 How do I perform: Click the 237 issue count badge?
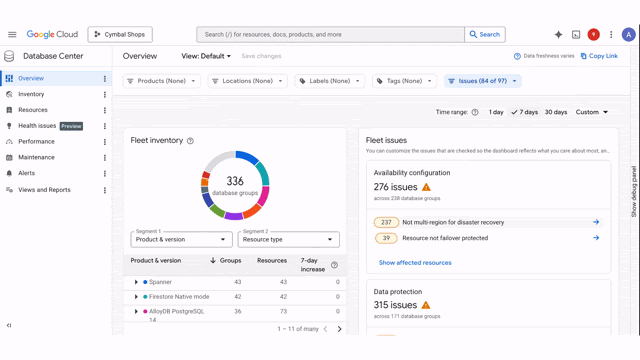coord(386,222)
